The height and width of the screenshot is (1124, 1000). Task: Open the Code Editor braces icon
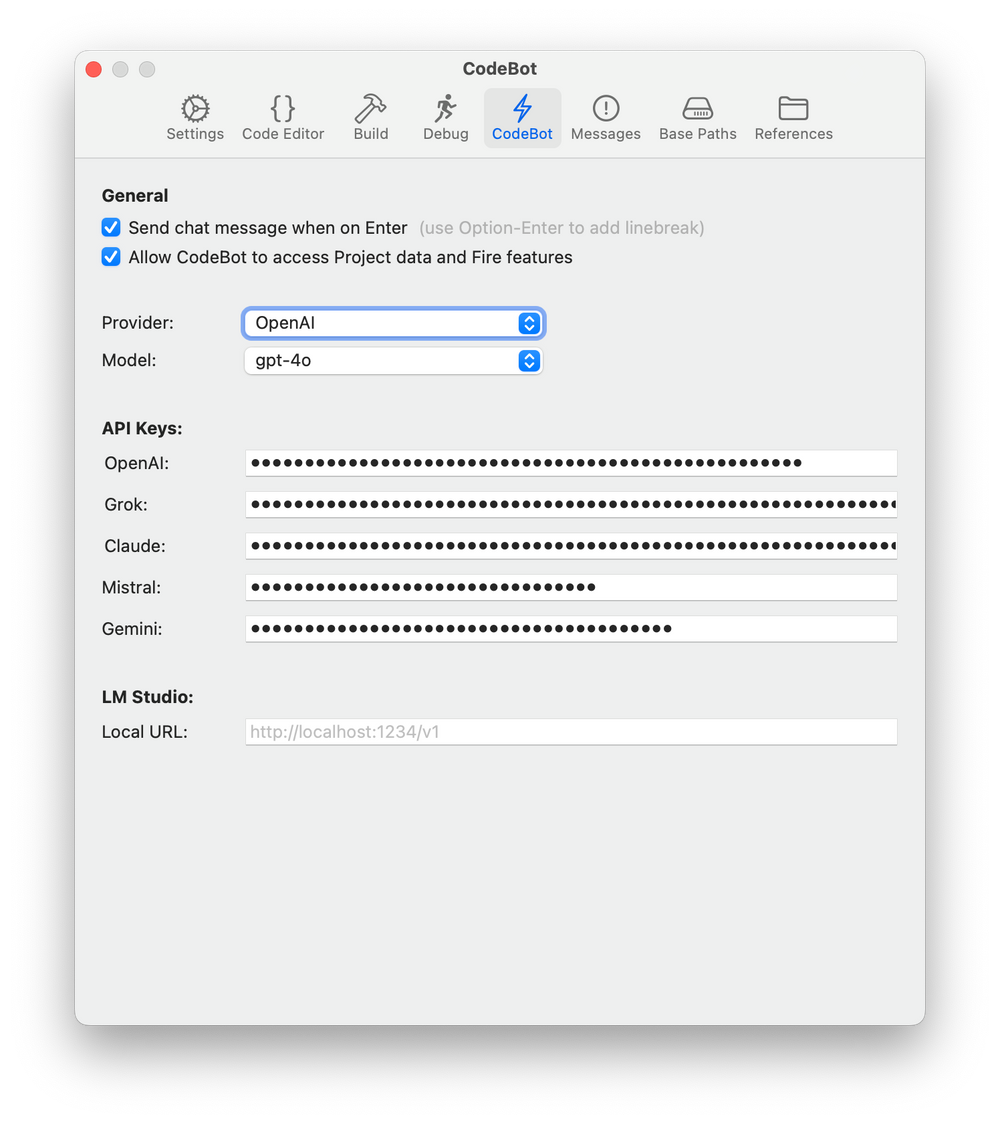283,108
